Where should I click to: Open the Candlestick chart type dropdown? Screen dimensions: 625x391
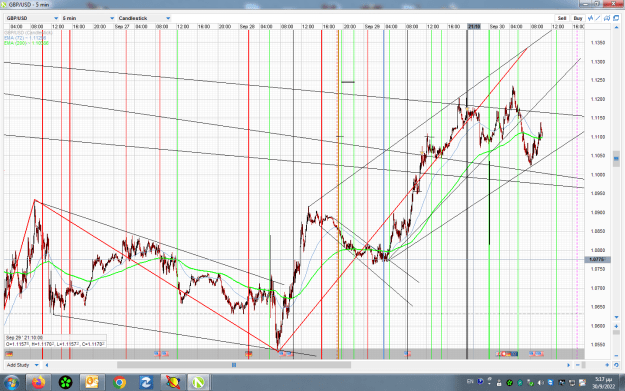[x=144, y=18]
